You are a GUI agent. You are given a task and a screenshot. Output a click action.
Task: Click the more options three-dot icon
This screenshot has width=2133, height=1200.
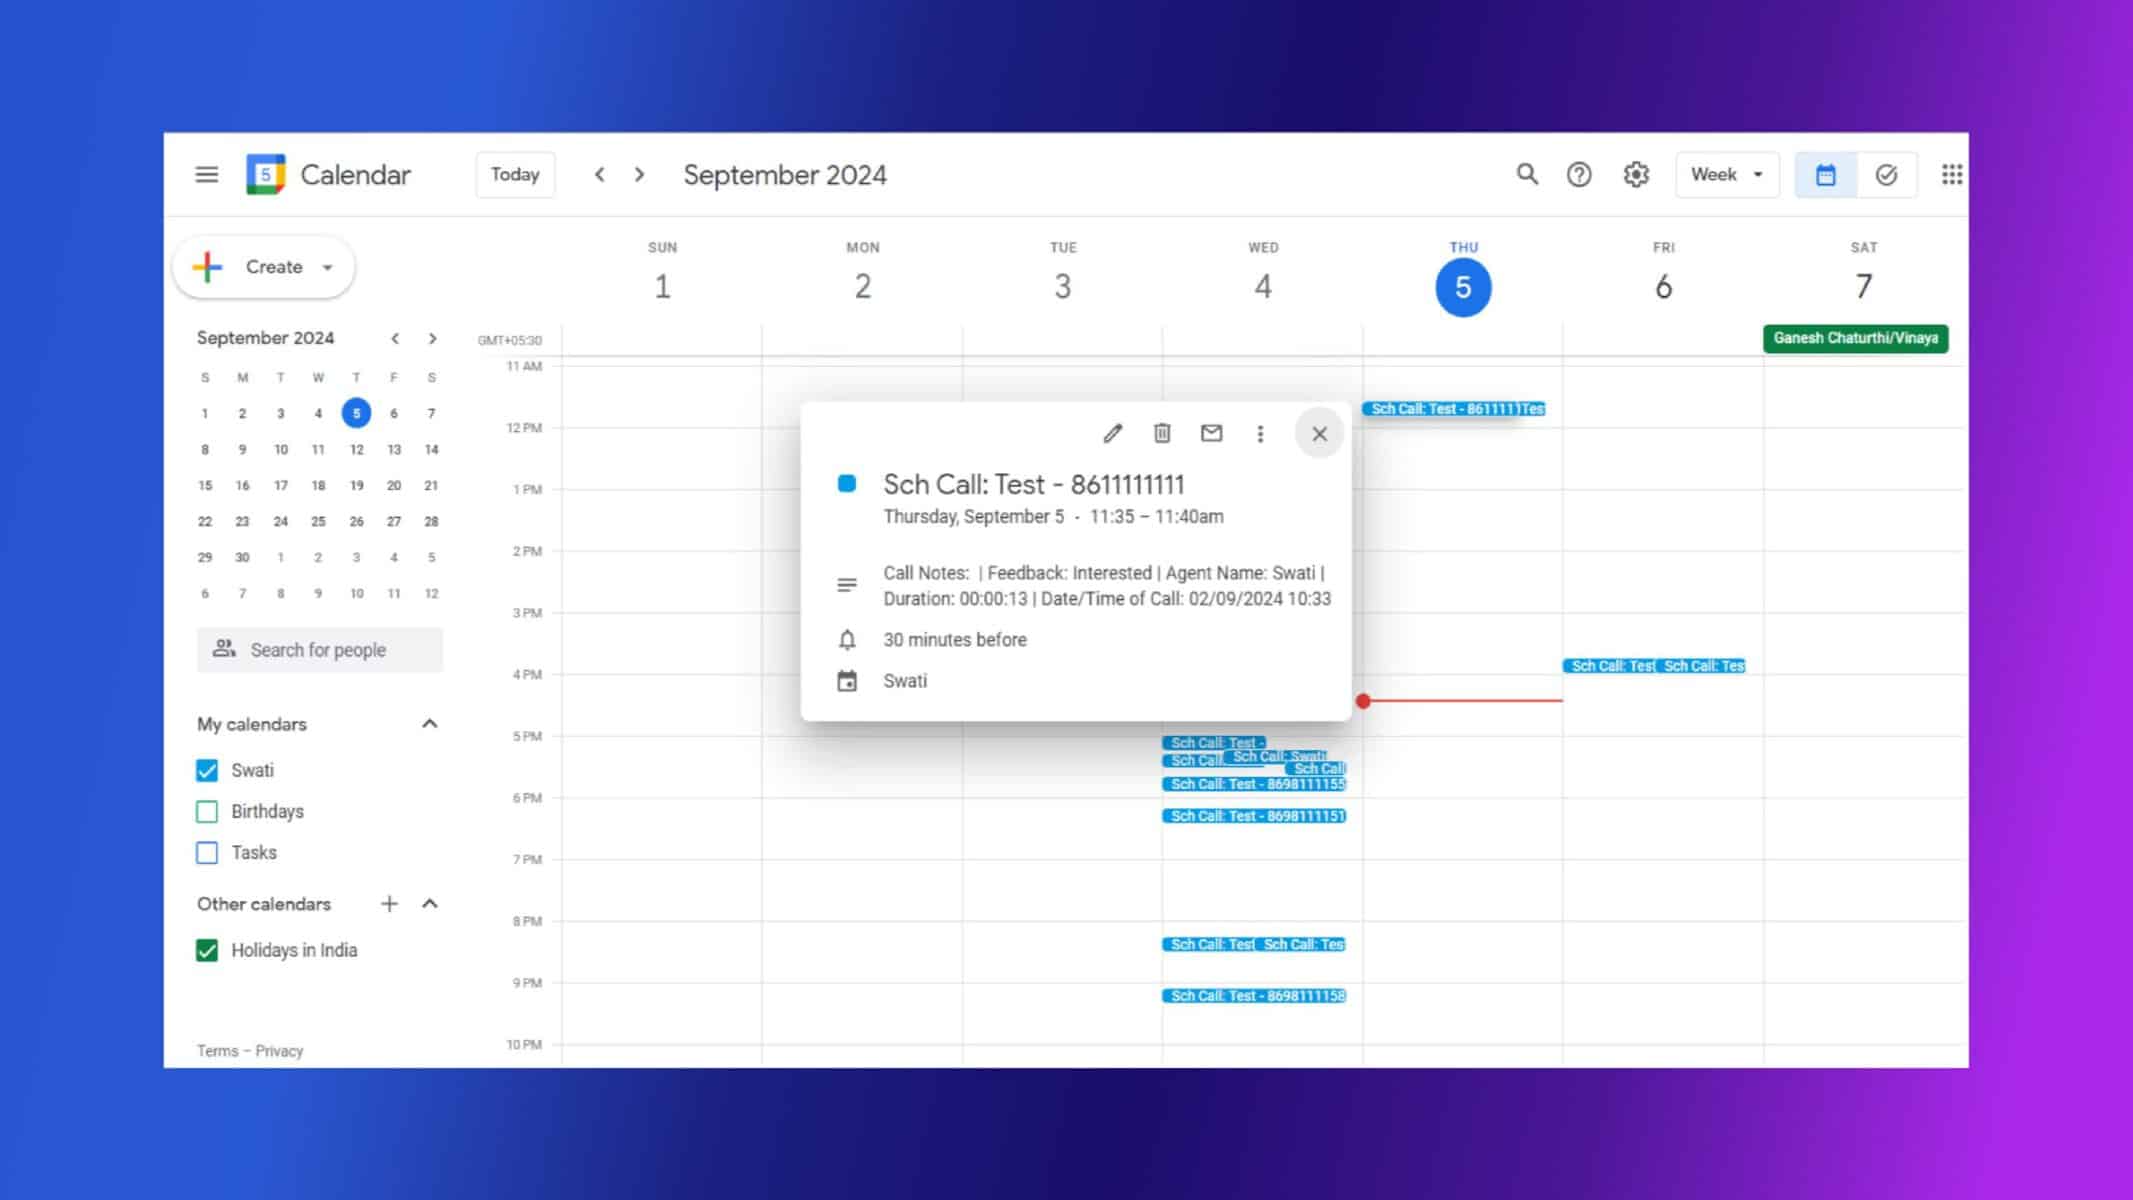pyautogui.click(x=1260, y=434)
